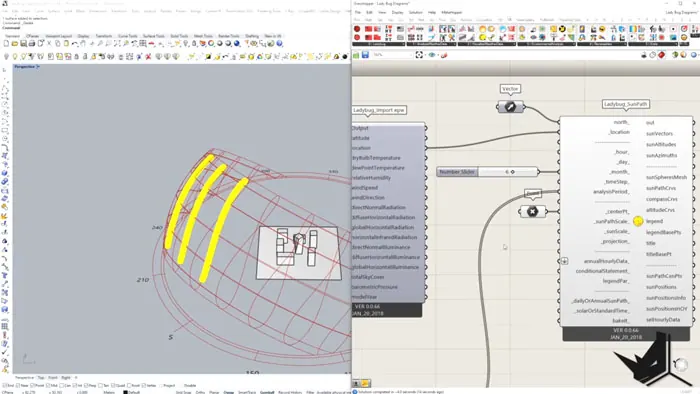
Task: Open the Grasshopper File menu
Action: pos(357,12)
